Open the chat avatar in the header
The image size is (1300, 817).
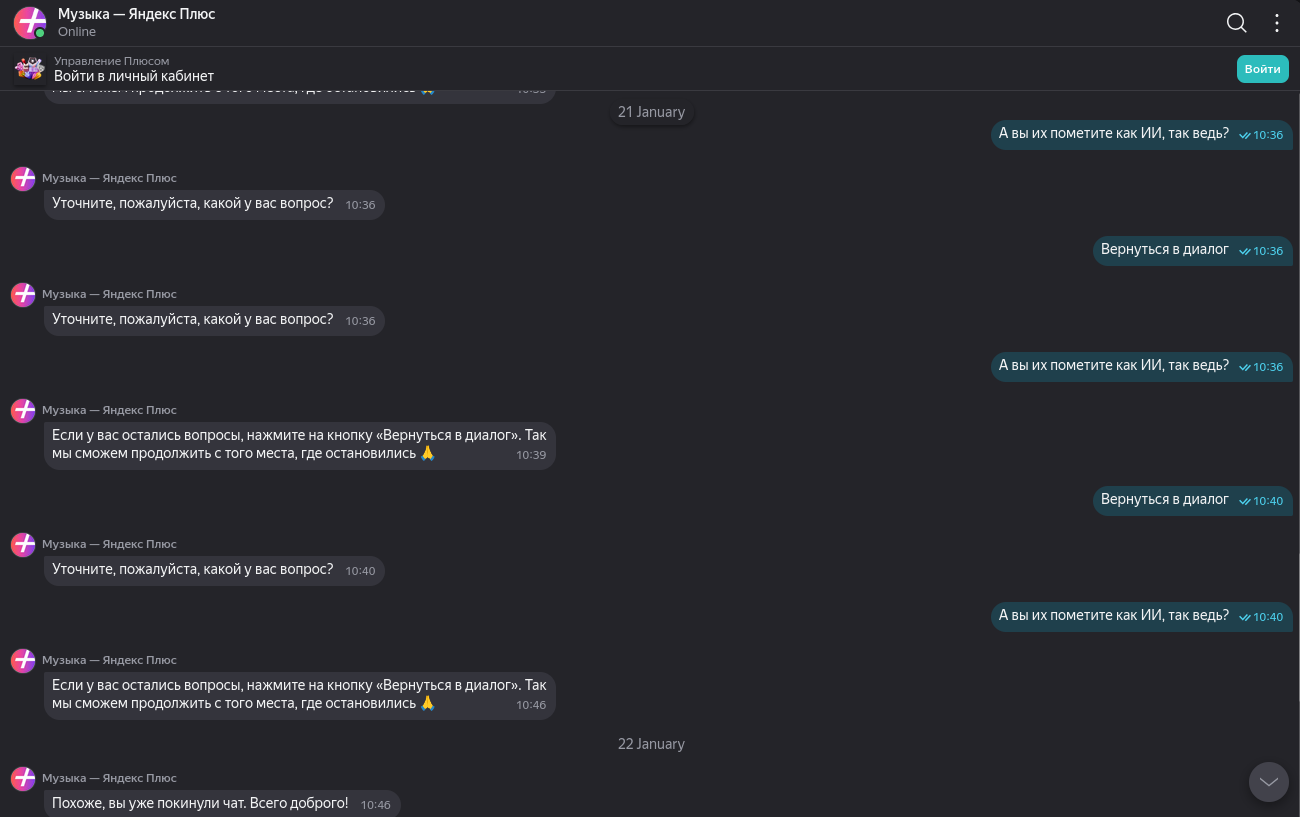pos(30,22)
